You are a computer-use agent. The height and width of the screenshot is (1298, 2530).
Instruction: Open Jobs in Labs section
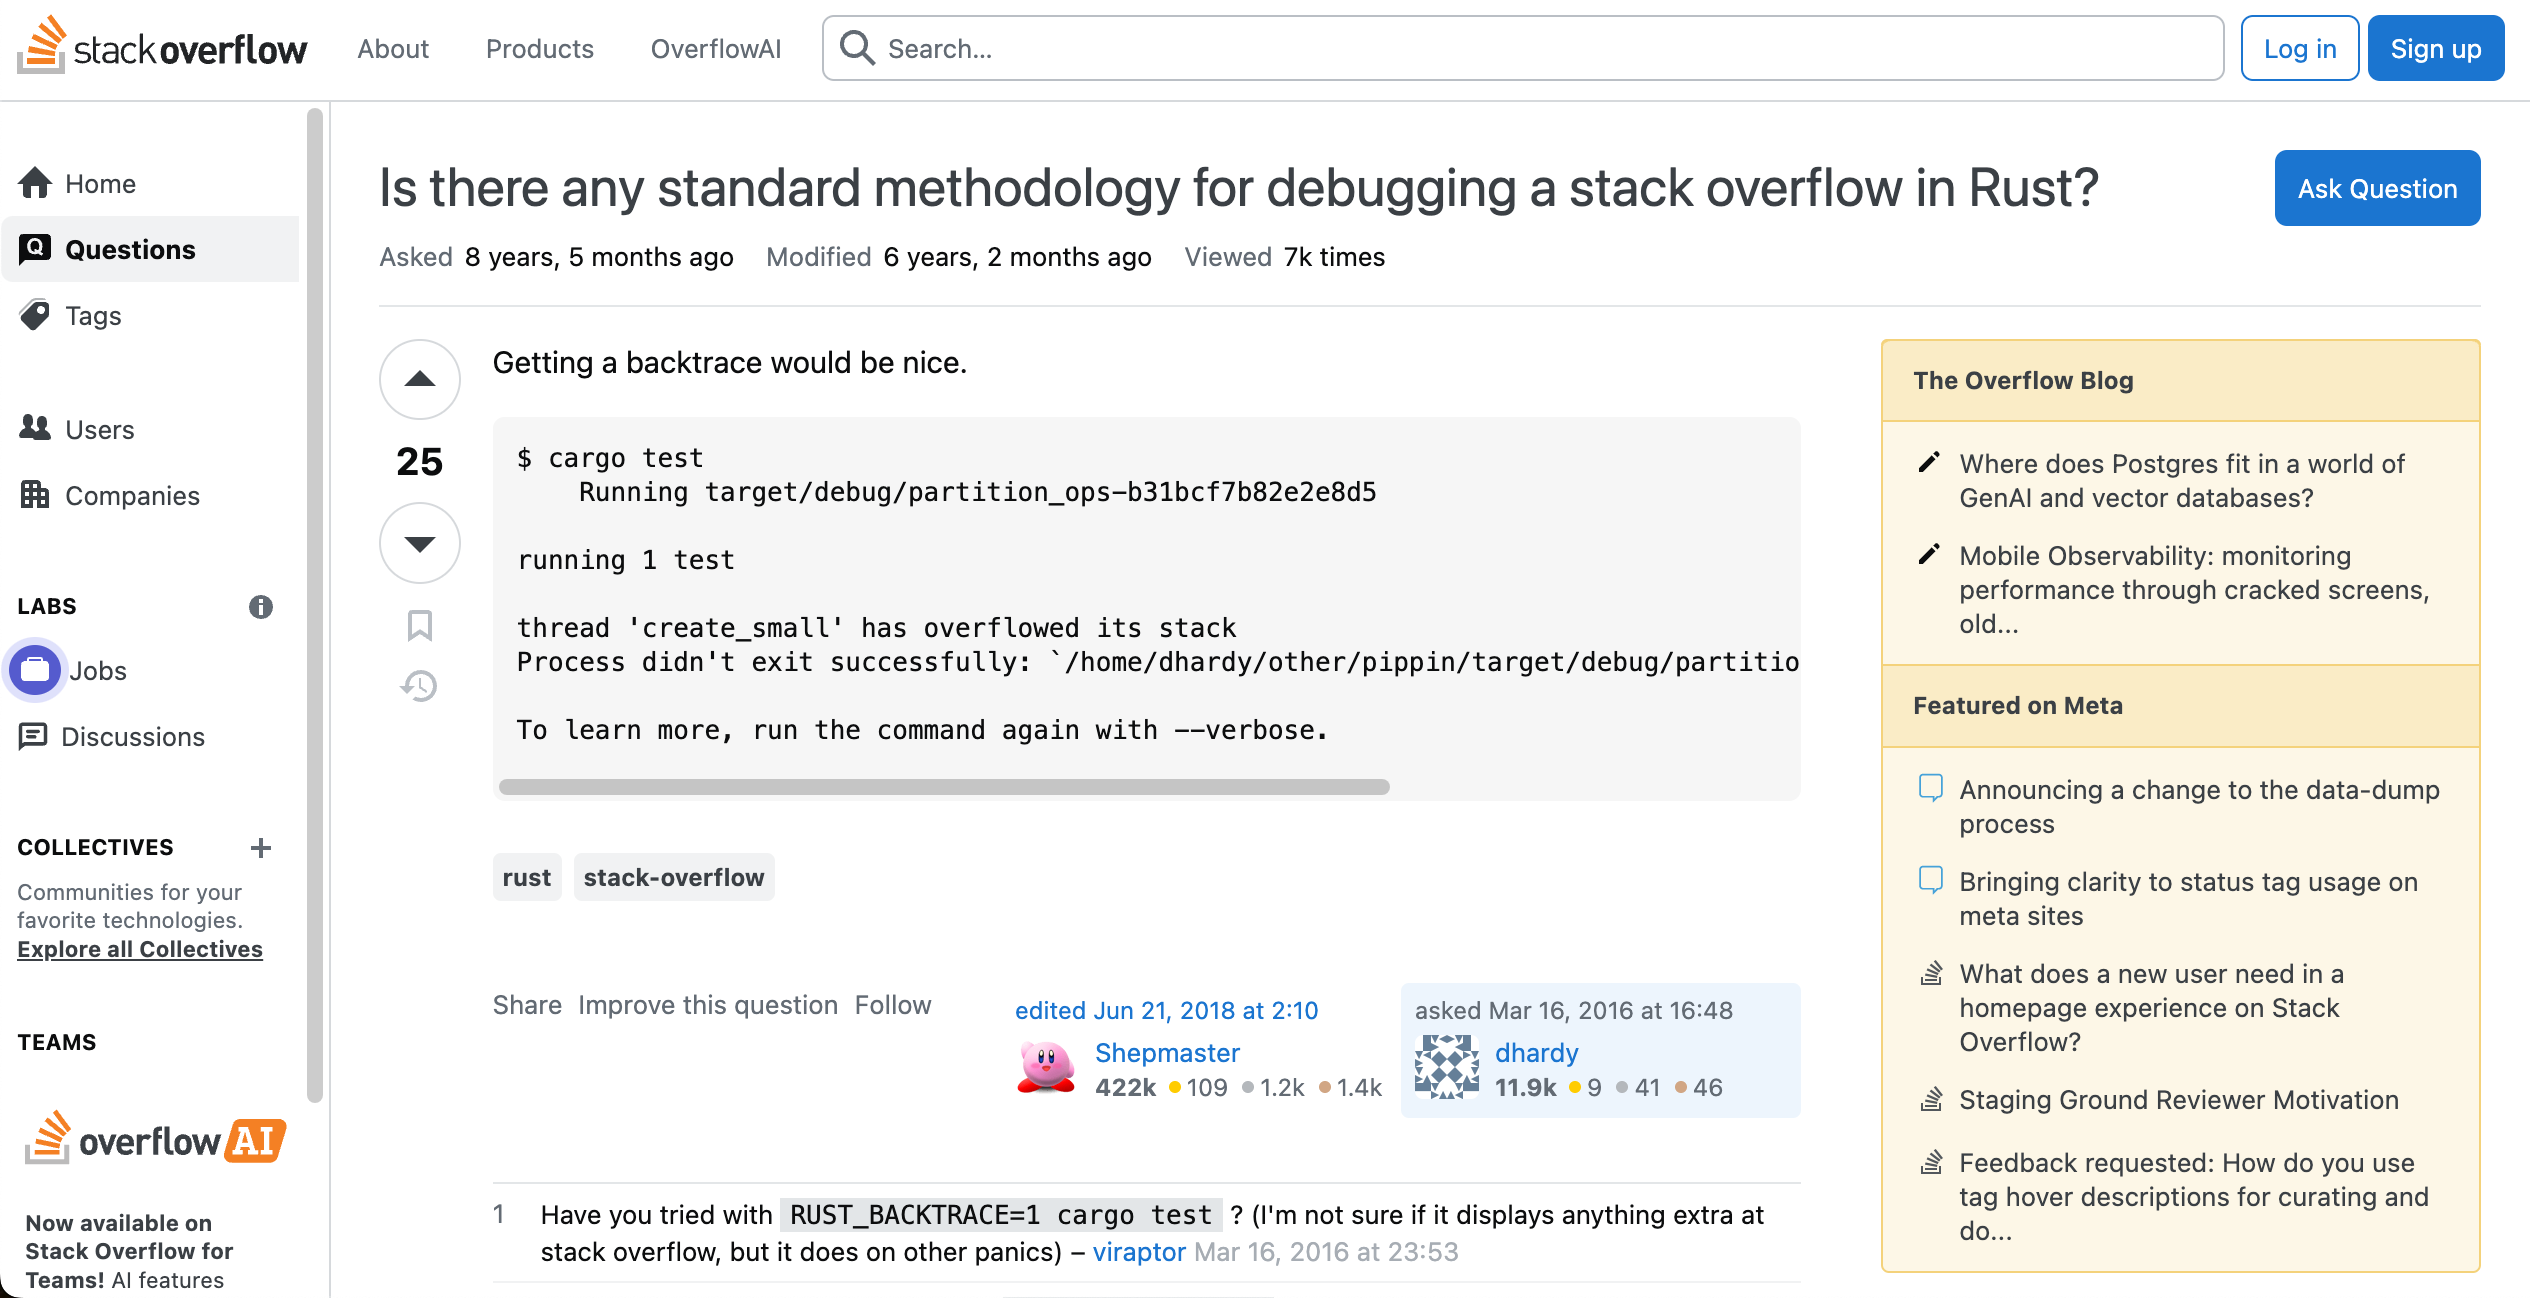coord(98,671)
